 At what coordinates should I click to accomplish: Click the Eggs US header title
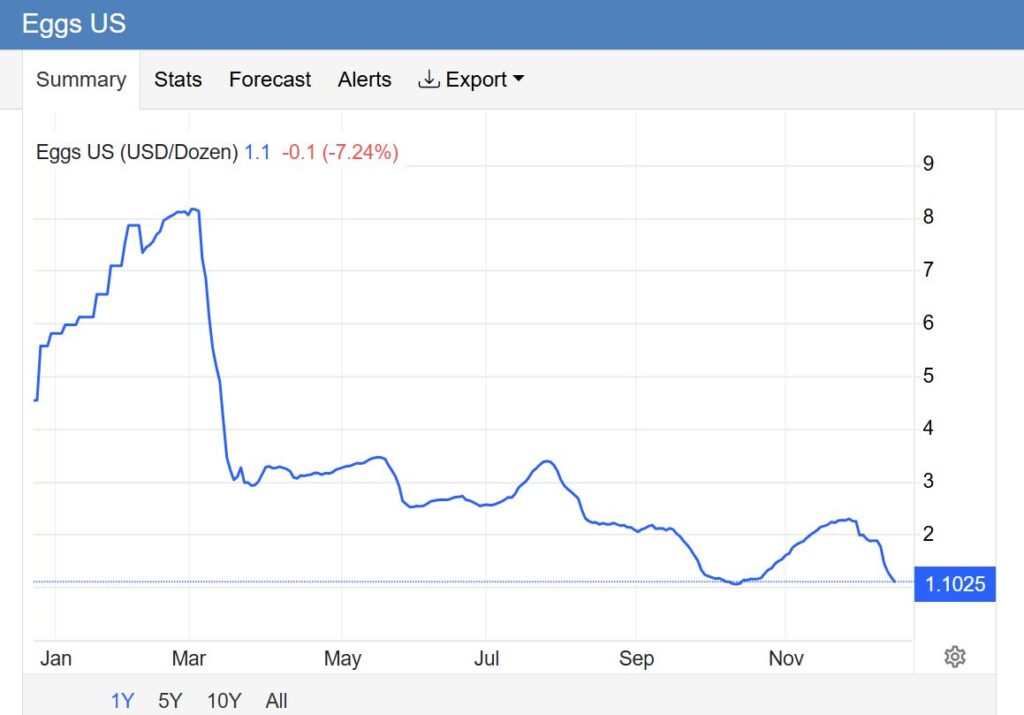tap(74, 24)
